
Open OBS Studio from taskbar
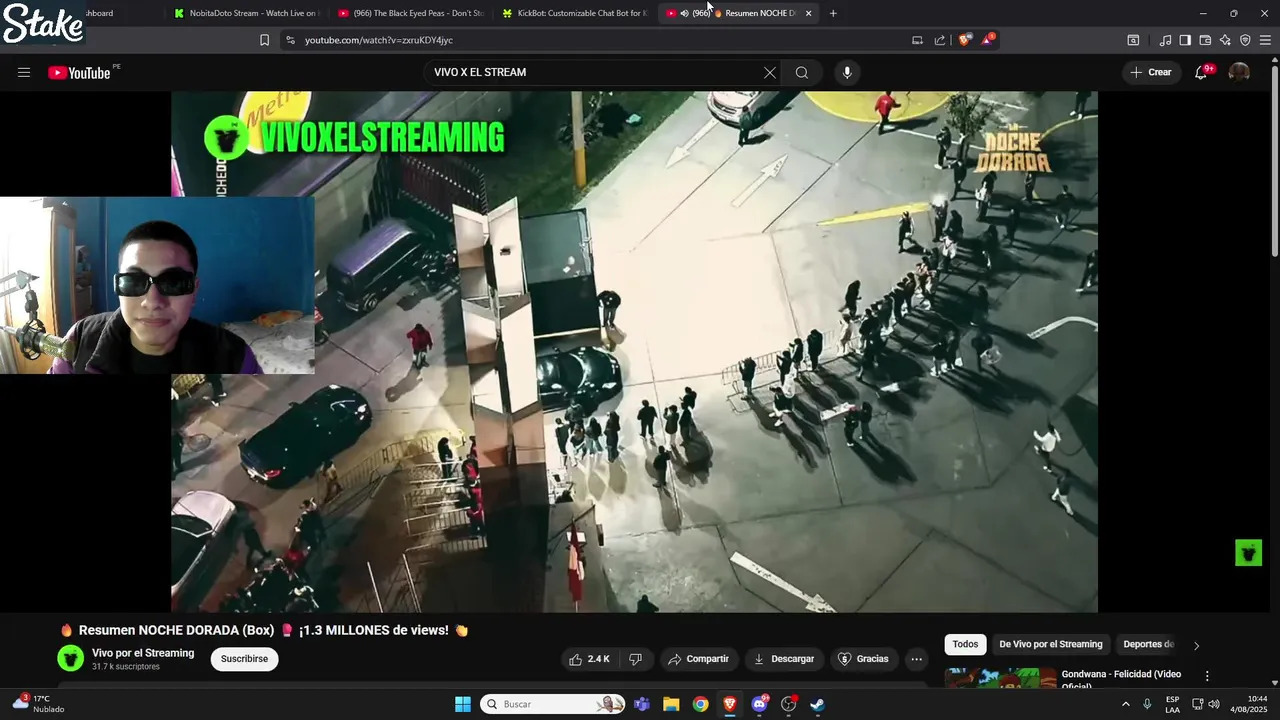[788, 704]
